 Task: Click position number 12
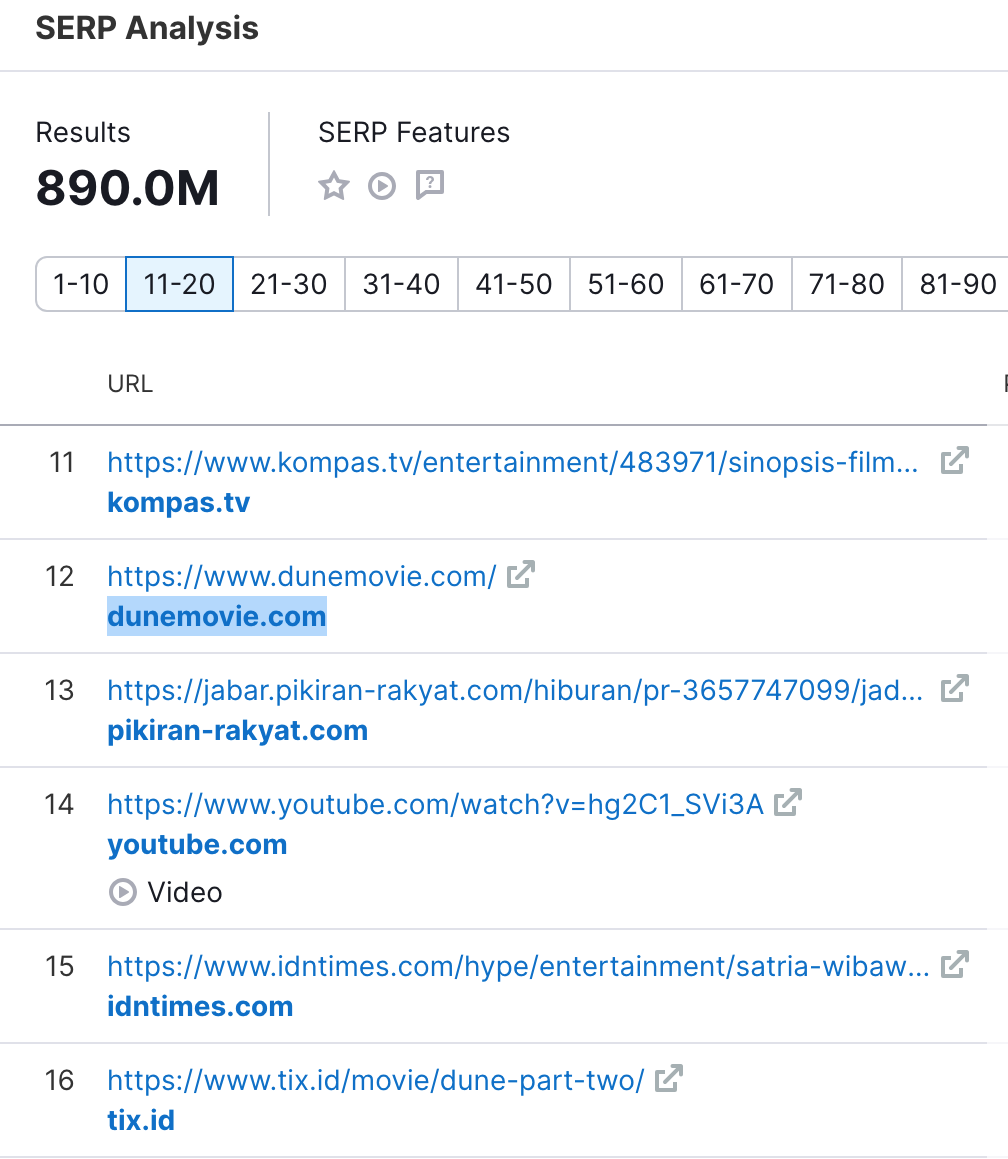pyautogui.click(x=60, y=577)
